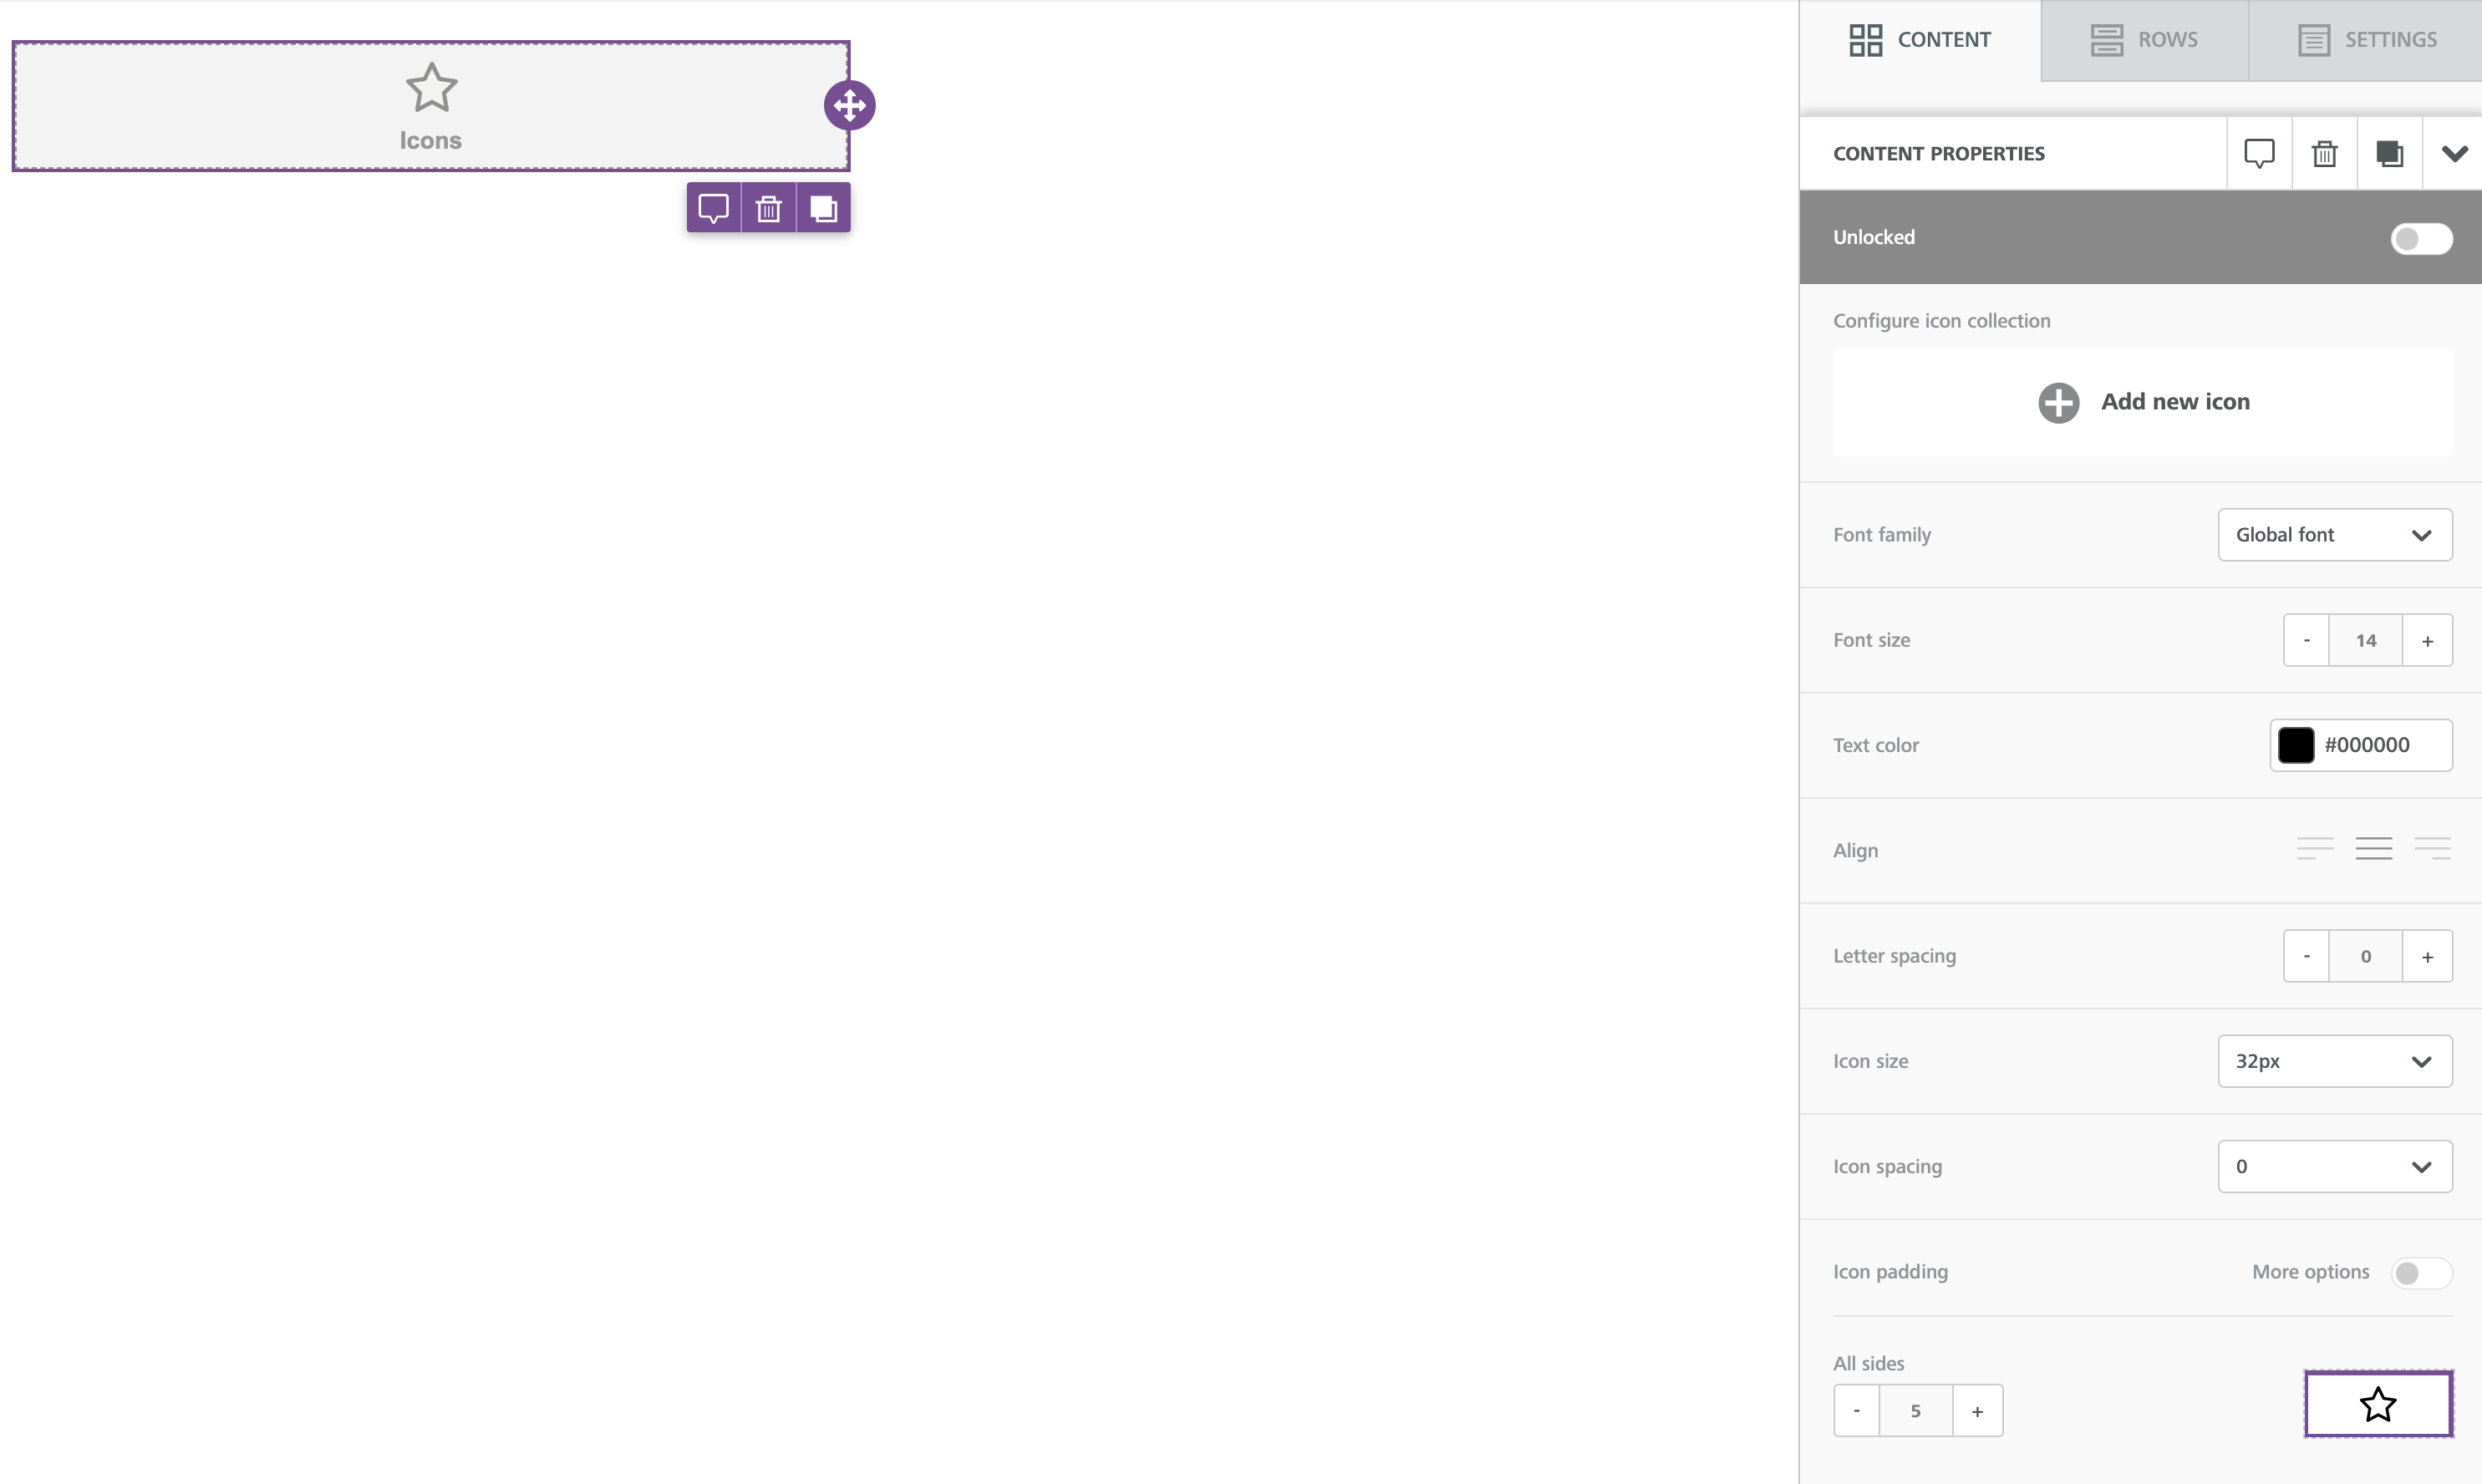Open the Icon size dropdown
The image size is (2482, 1484).
click(x=2334, y=1061)
